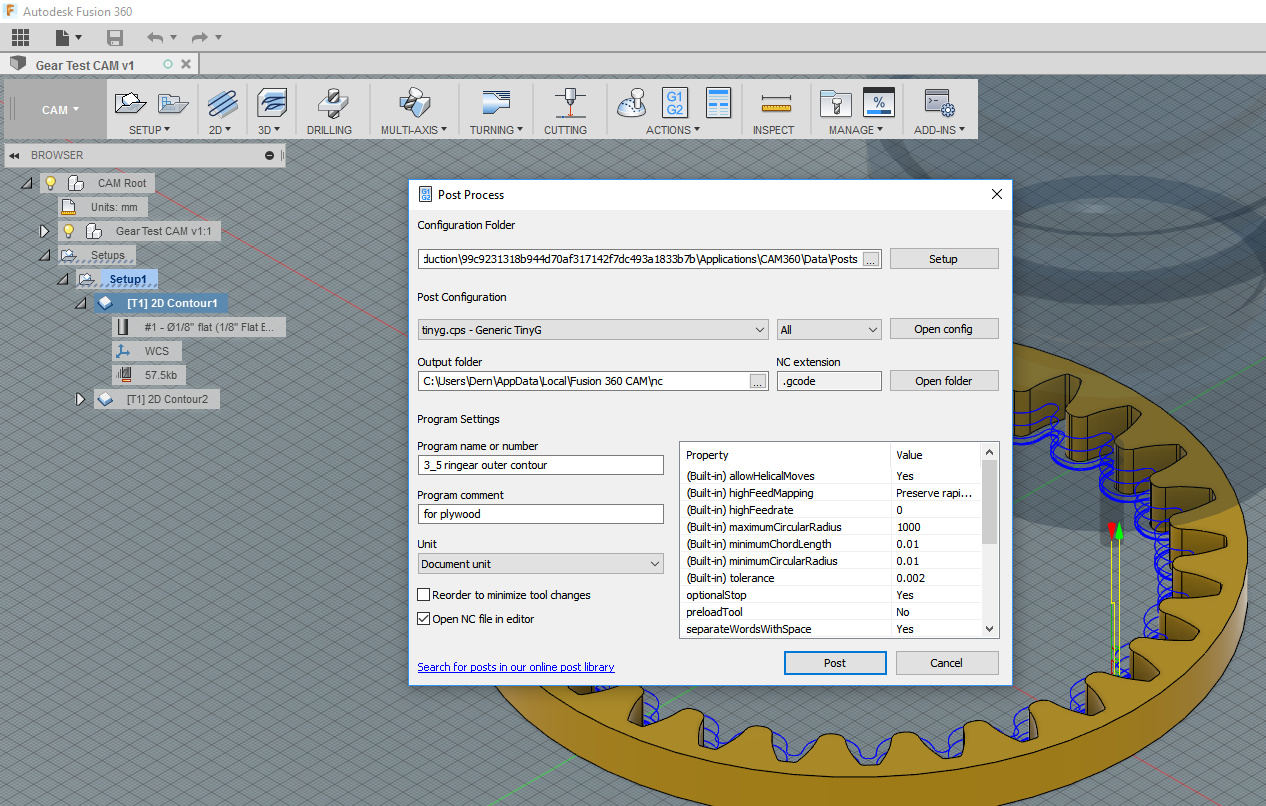
Task: Collapse the 2D Contour1 node
Action: tap(80, 303)
